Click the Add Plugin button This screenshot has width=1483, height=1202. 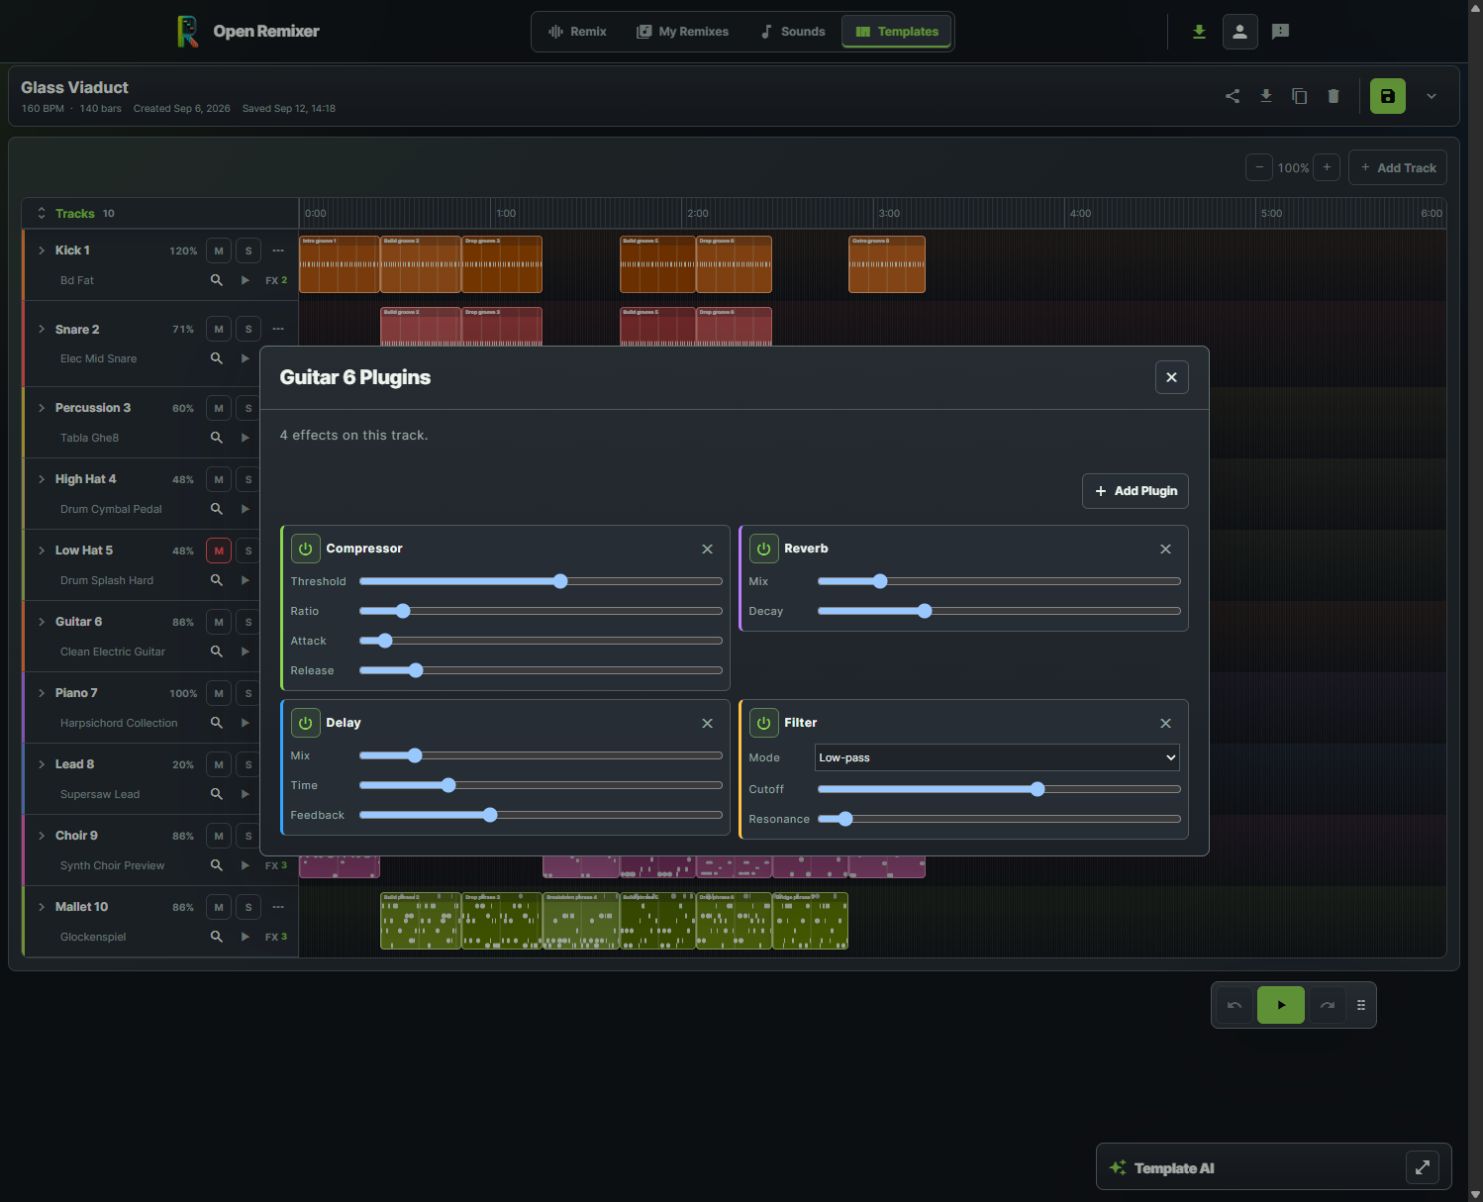pyautogui.click(x=1135, y=491)
